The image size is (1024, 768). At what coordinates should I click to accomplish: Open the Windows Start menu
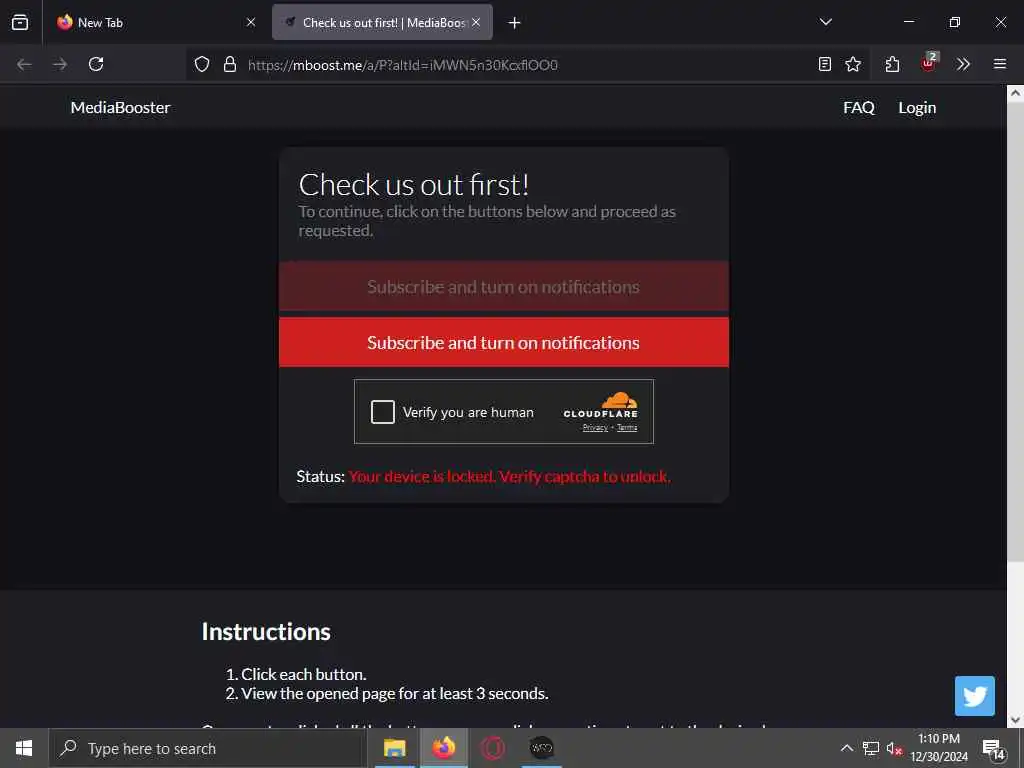[24, 748]
